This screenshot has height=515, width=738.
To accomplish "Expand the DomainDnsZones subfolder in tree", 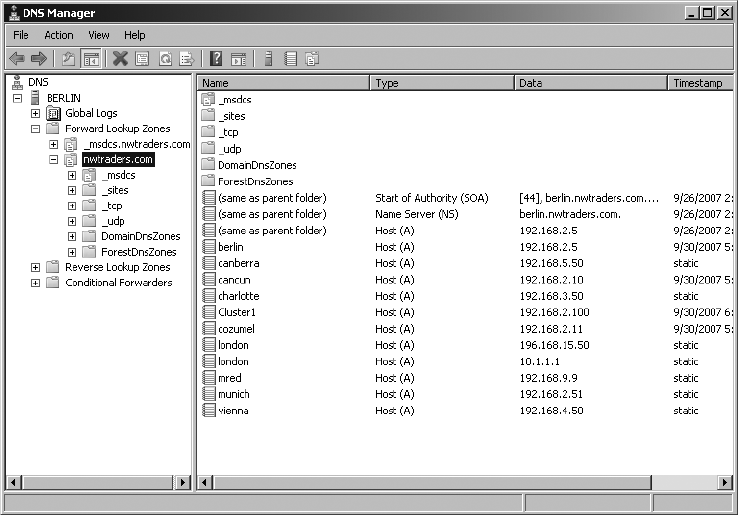I will [x=72, y=237].
